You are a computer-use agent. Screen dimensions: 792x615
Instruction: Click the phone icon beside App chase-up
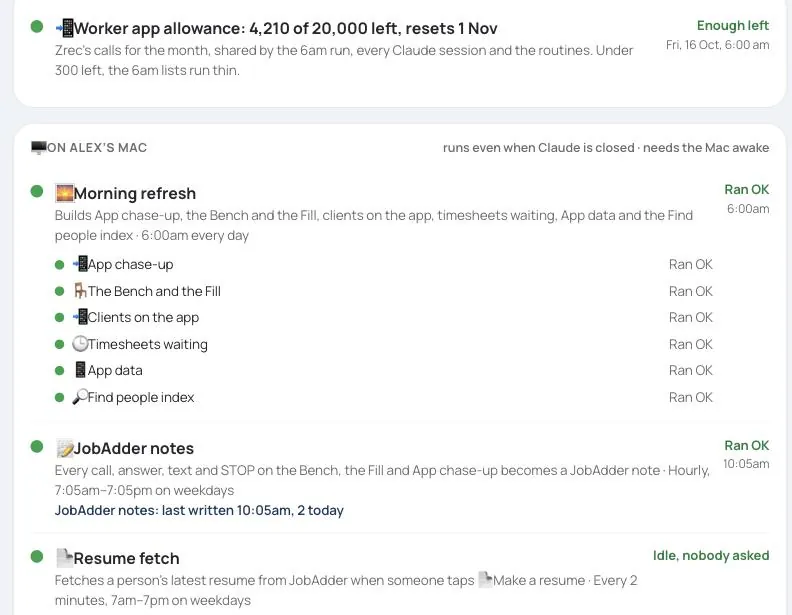tap(79, 264)
